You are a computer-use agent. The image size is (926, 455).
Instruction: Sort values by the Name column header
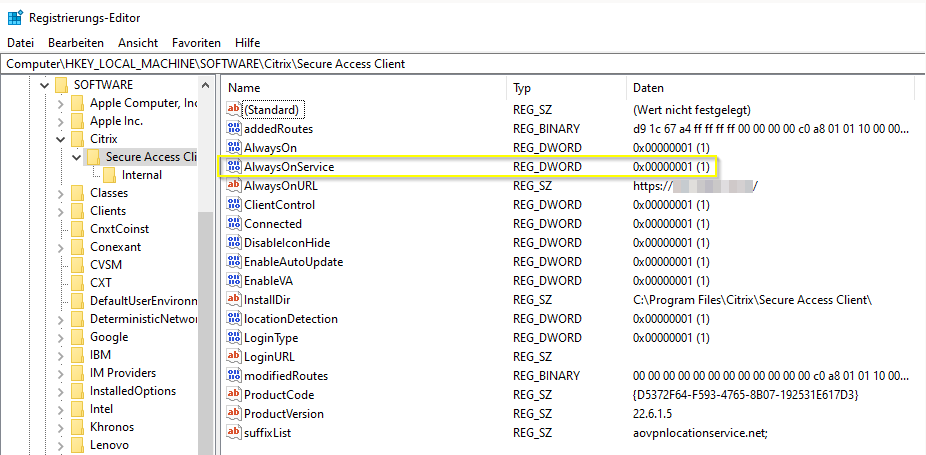click(364, 88)
